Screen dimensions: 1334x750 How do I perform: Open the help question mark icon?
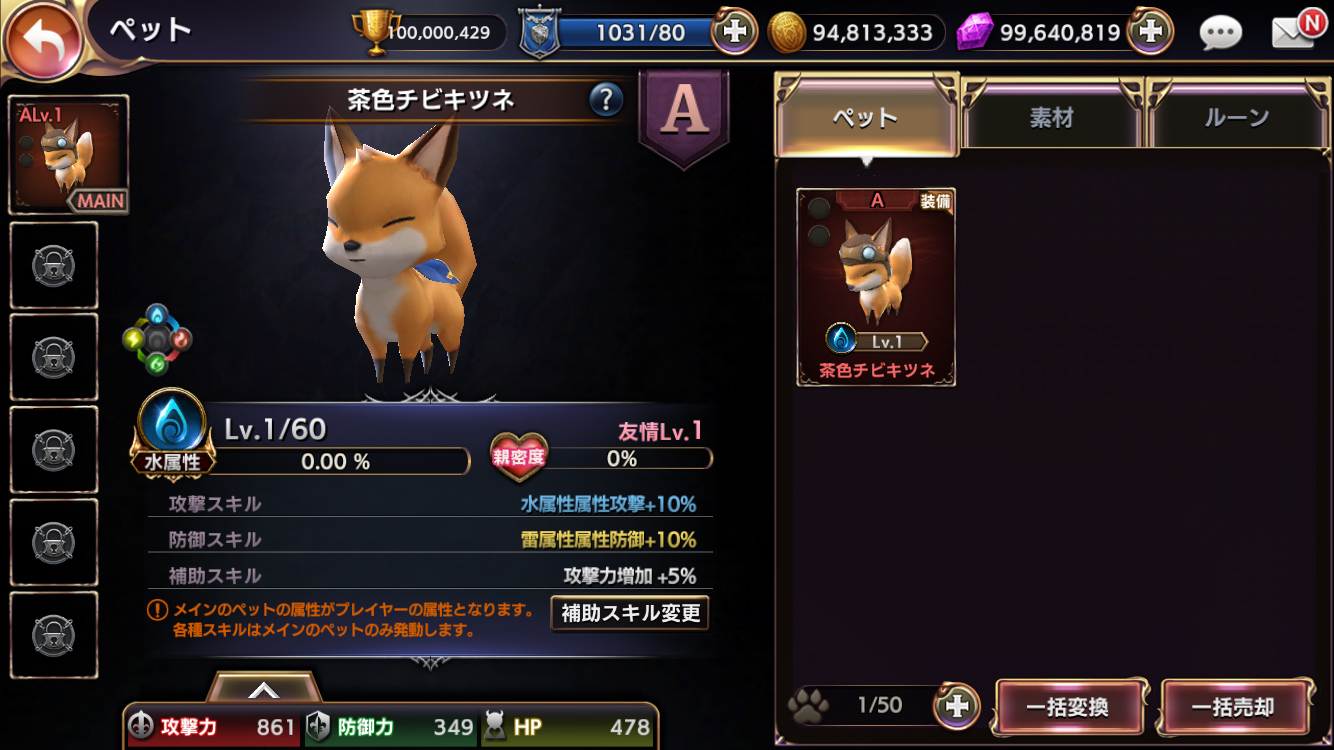pyautogui.click(x=605, y=99)
